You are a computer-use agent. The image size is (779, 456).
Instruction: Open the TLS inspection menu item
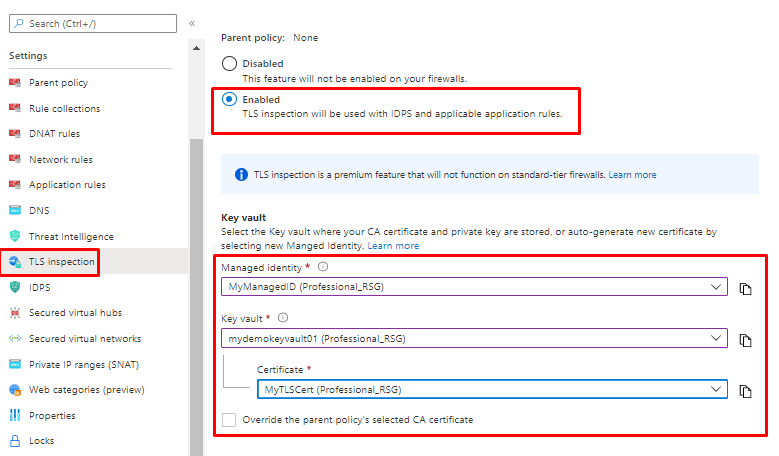pos(62,262)
